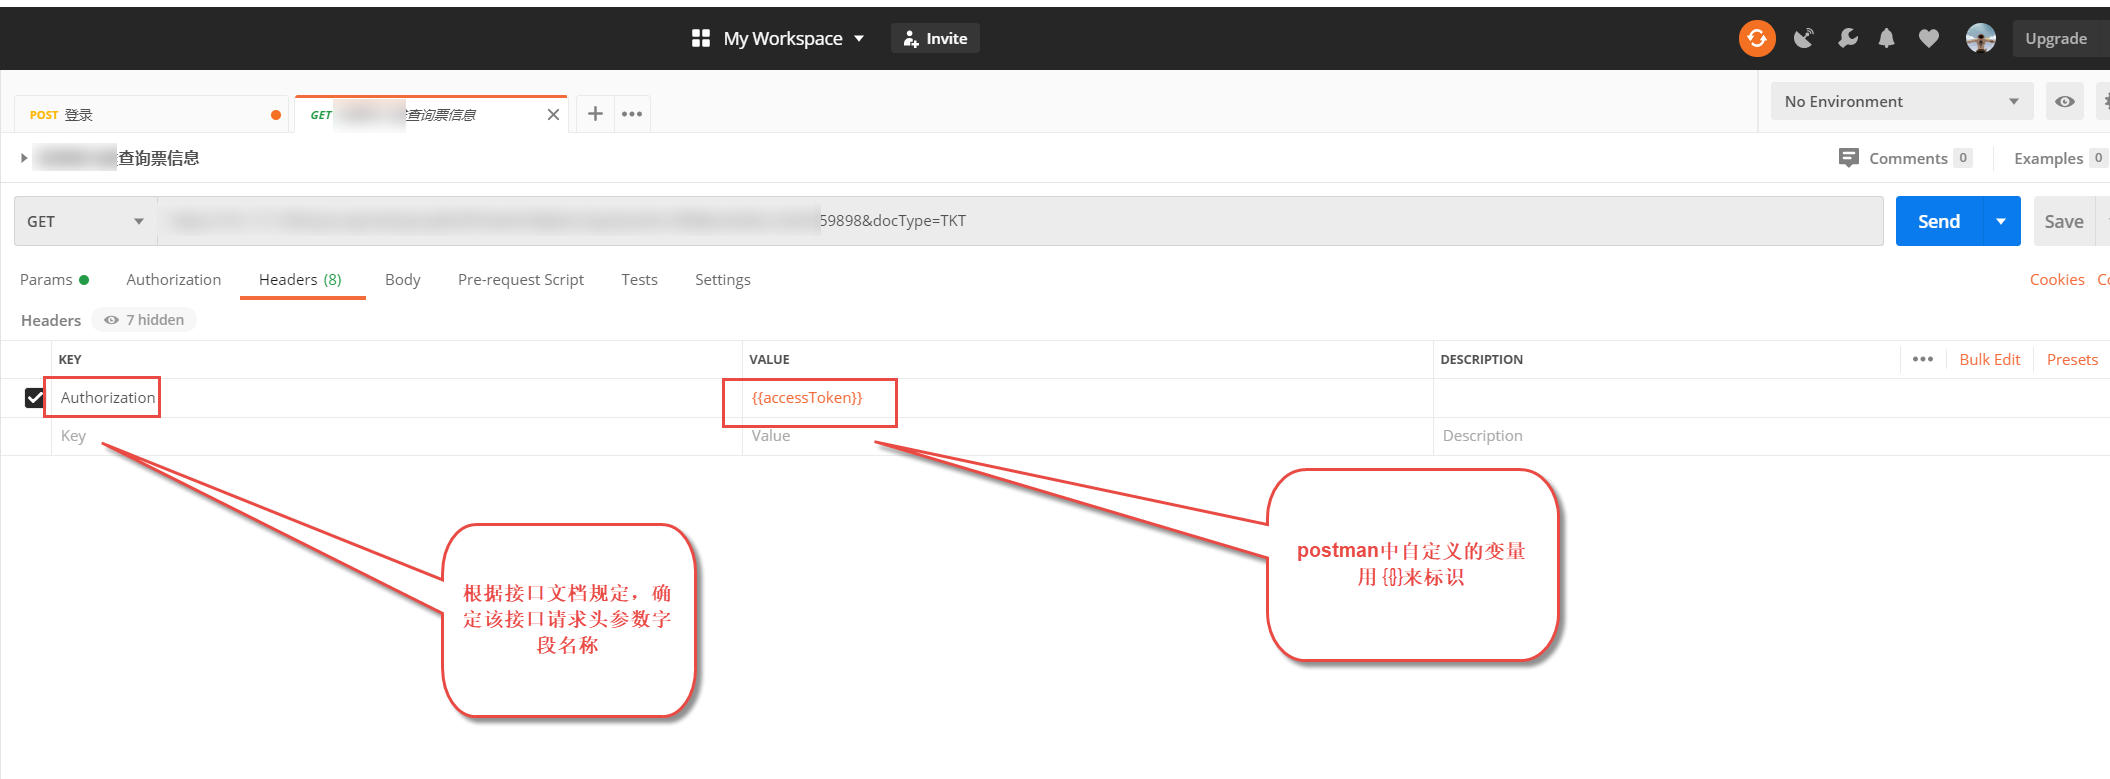Toggle the 7 hidden headers view

coord(145,320)
